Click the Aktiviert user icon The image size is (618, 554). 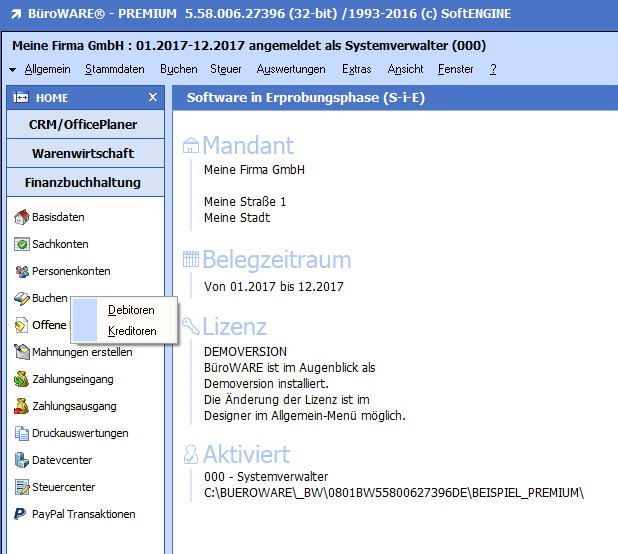pyautogui.click(x=191, y=454)
